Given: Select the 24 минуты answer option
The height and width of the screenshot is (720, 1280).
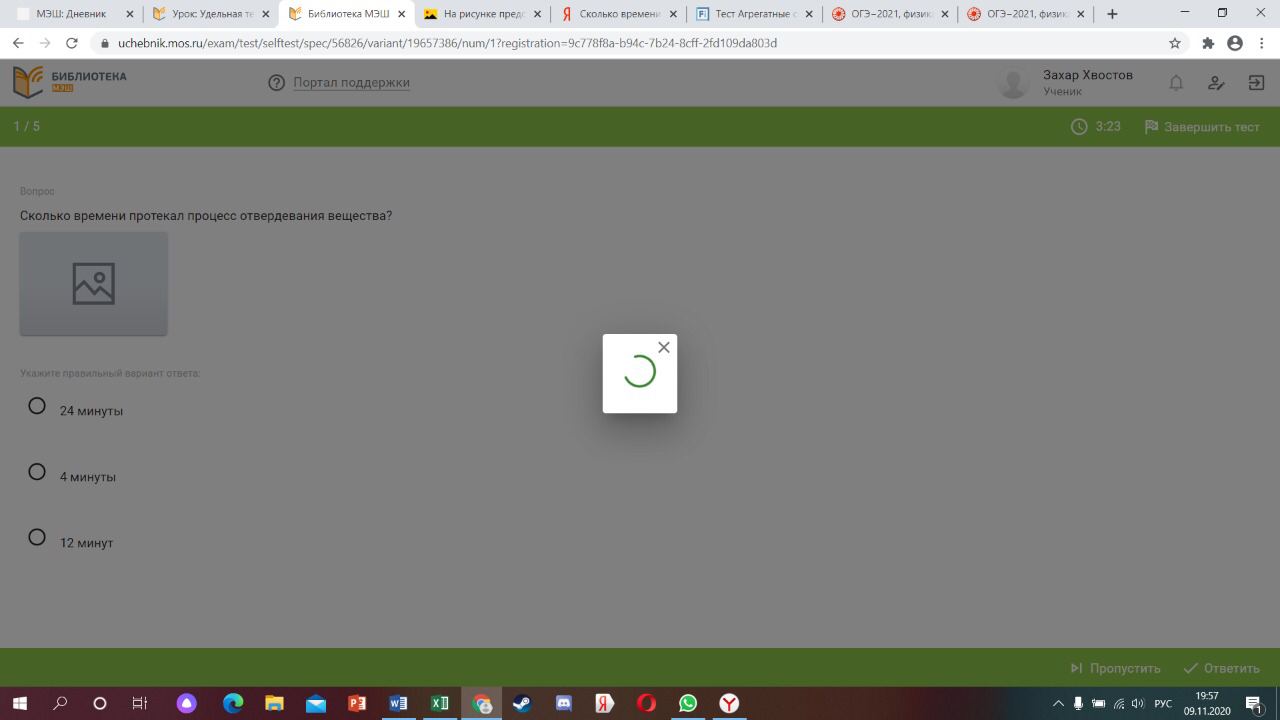Looking at the screenshot, I should pyautogui.click(x=37, y=406).
